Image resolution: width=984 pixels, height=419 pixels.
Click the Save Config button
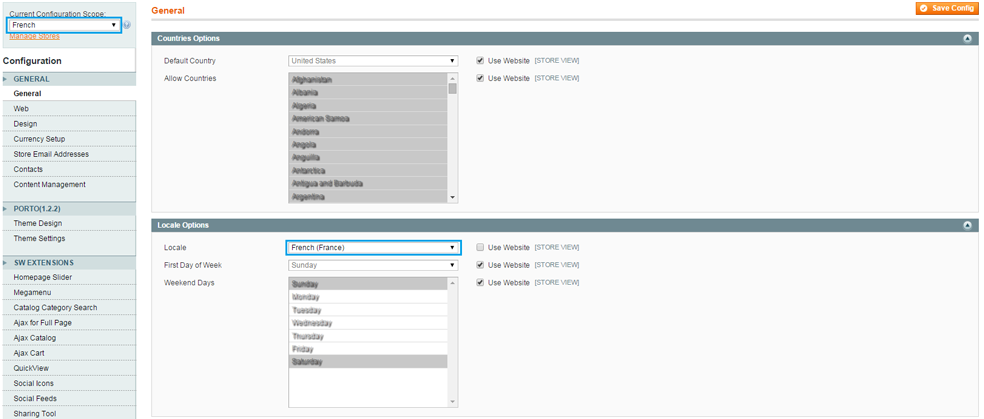click(946, 8)
